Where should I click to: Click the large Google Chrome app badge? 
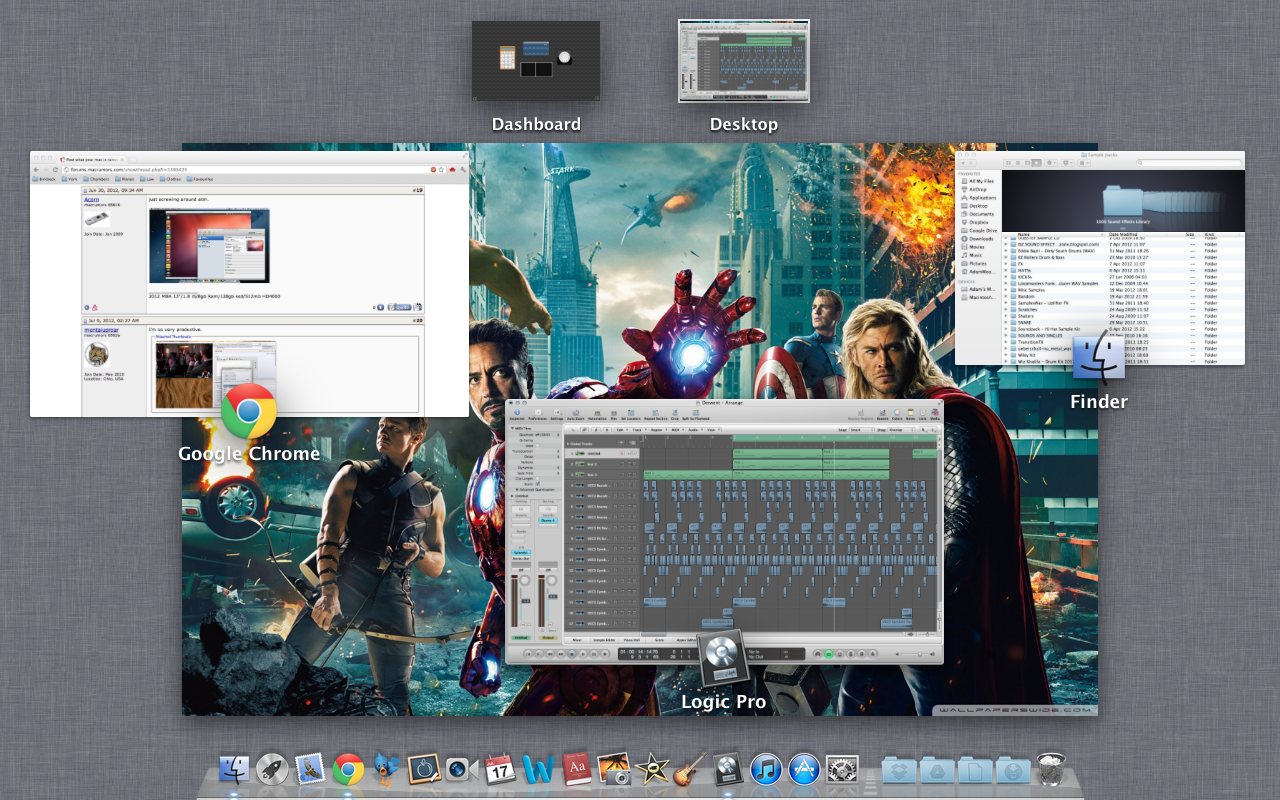coord(249,411)
